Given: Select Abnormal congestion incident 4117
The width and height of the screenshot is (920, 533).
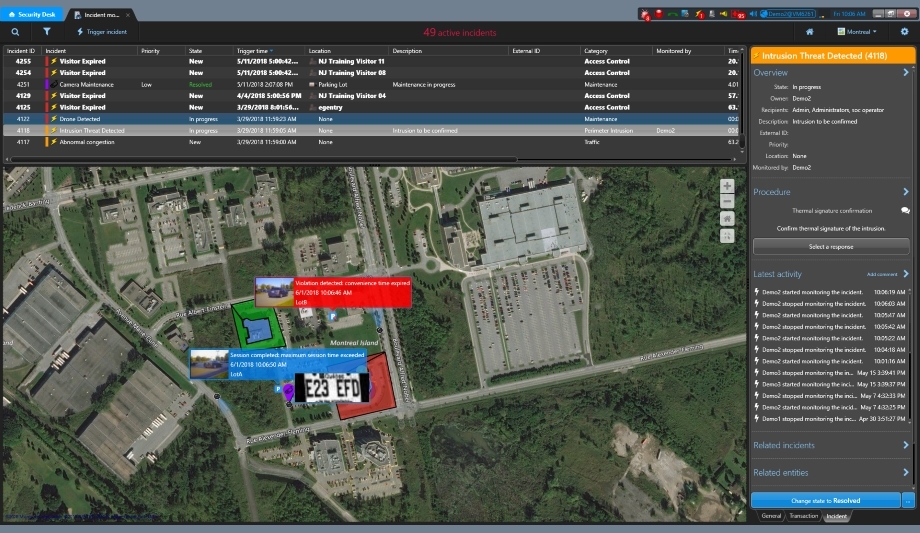Looking at the screenshot, I should tap(372, 142).
